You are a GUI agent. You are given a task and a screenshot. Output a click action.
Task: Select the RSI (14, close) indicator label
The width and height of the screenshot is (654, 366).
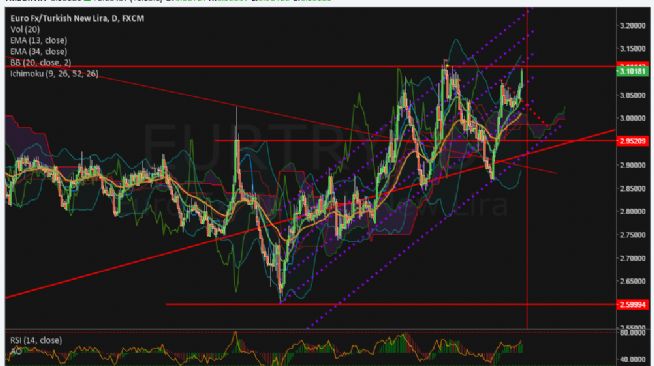[x=36, y=340]
